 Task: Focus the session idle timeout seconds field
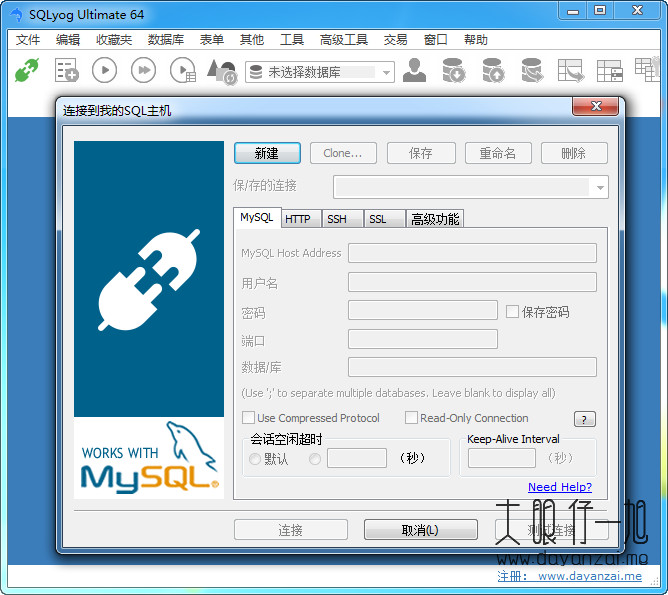point(357,458)
